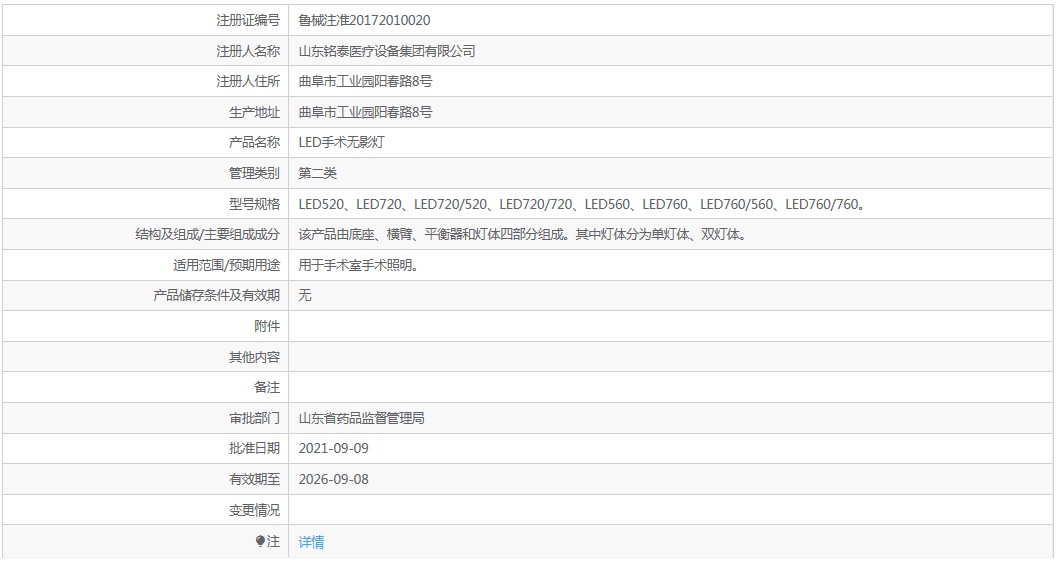Click the 管理类别 label
Image resolution: width=1057 pixels, height=562 pixels.
click(254, 173)
